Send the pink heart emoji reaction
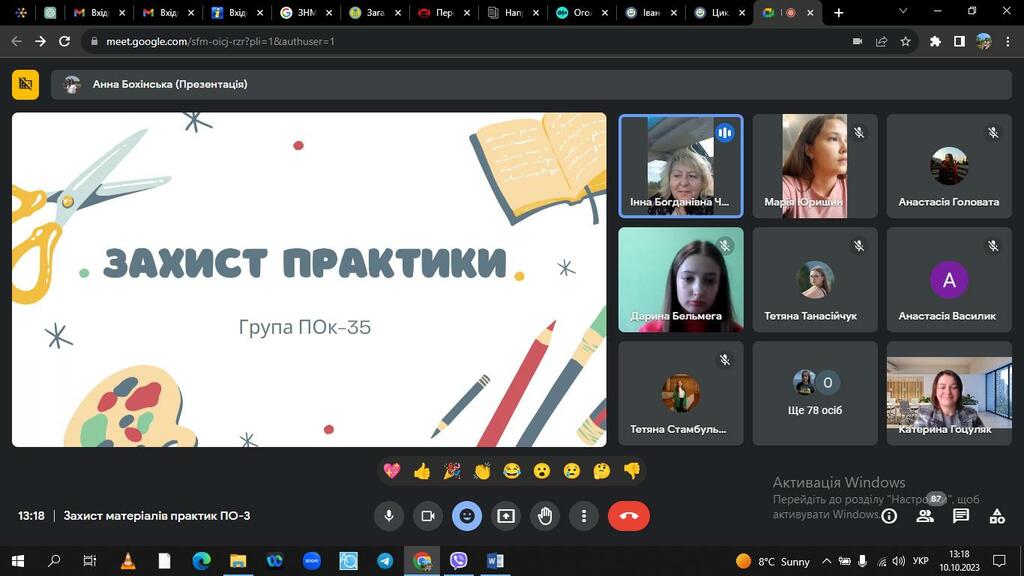 (392, 470)
